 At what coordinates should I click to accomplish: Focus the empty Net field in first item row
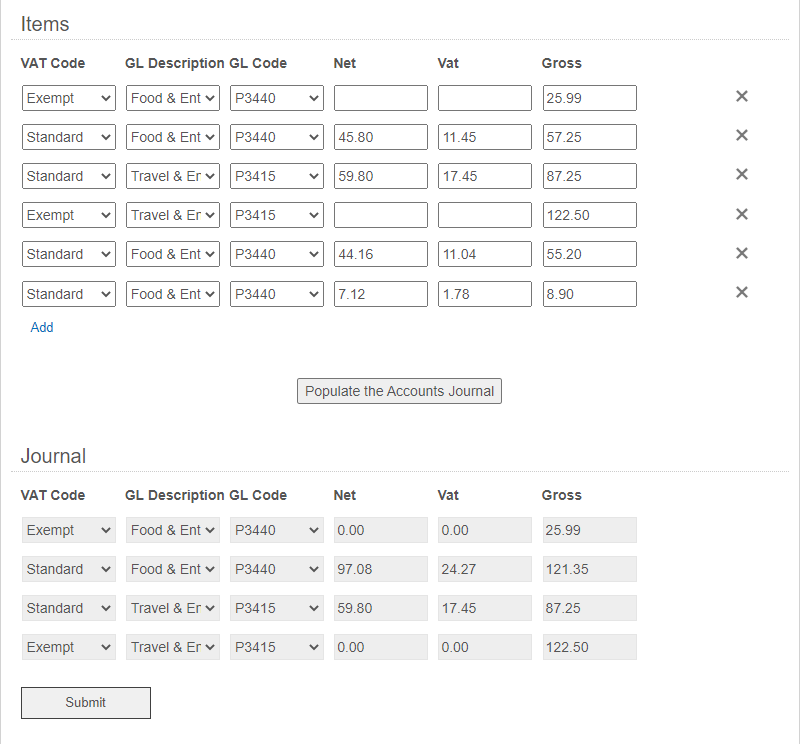click(x=381, y=98)
